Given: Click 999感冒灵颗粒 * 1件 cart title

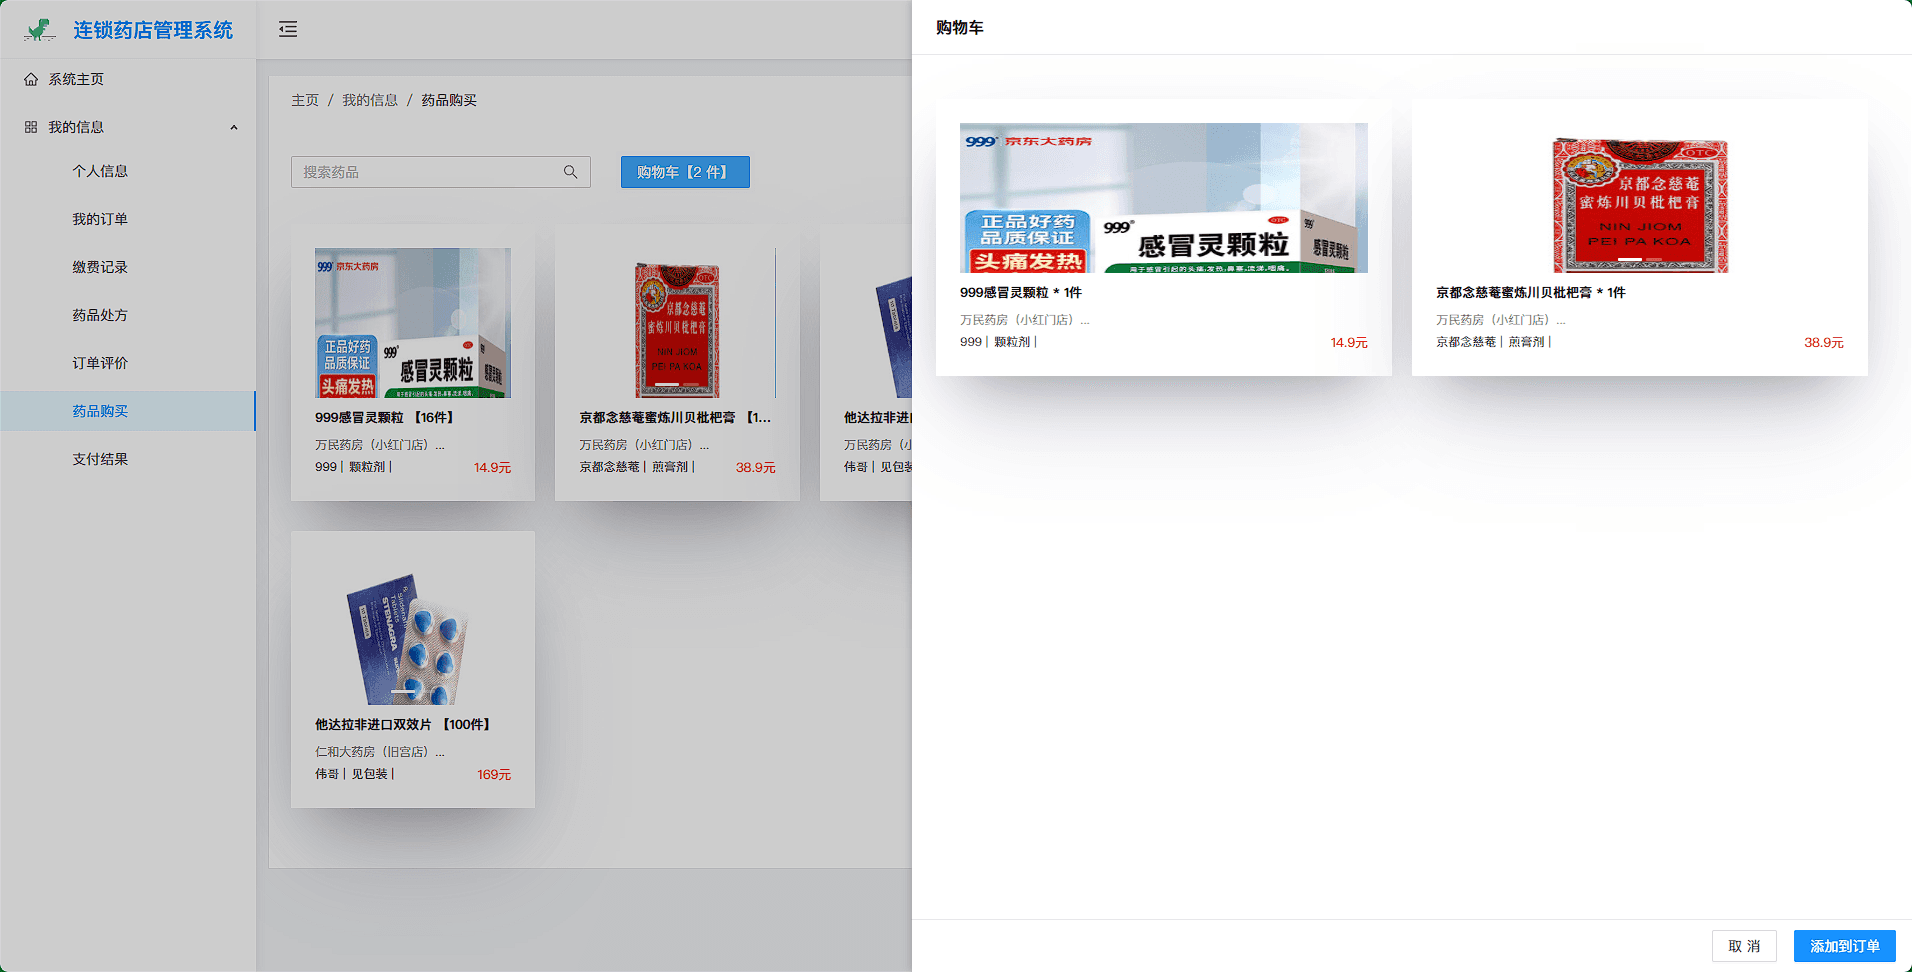Looking at the screenshot, I should coord(1021,293).
